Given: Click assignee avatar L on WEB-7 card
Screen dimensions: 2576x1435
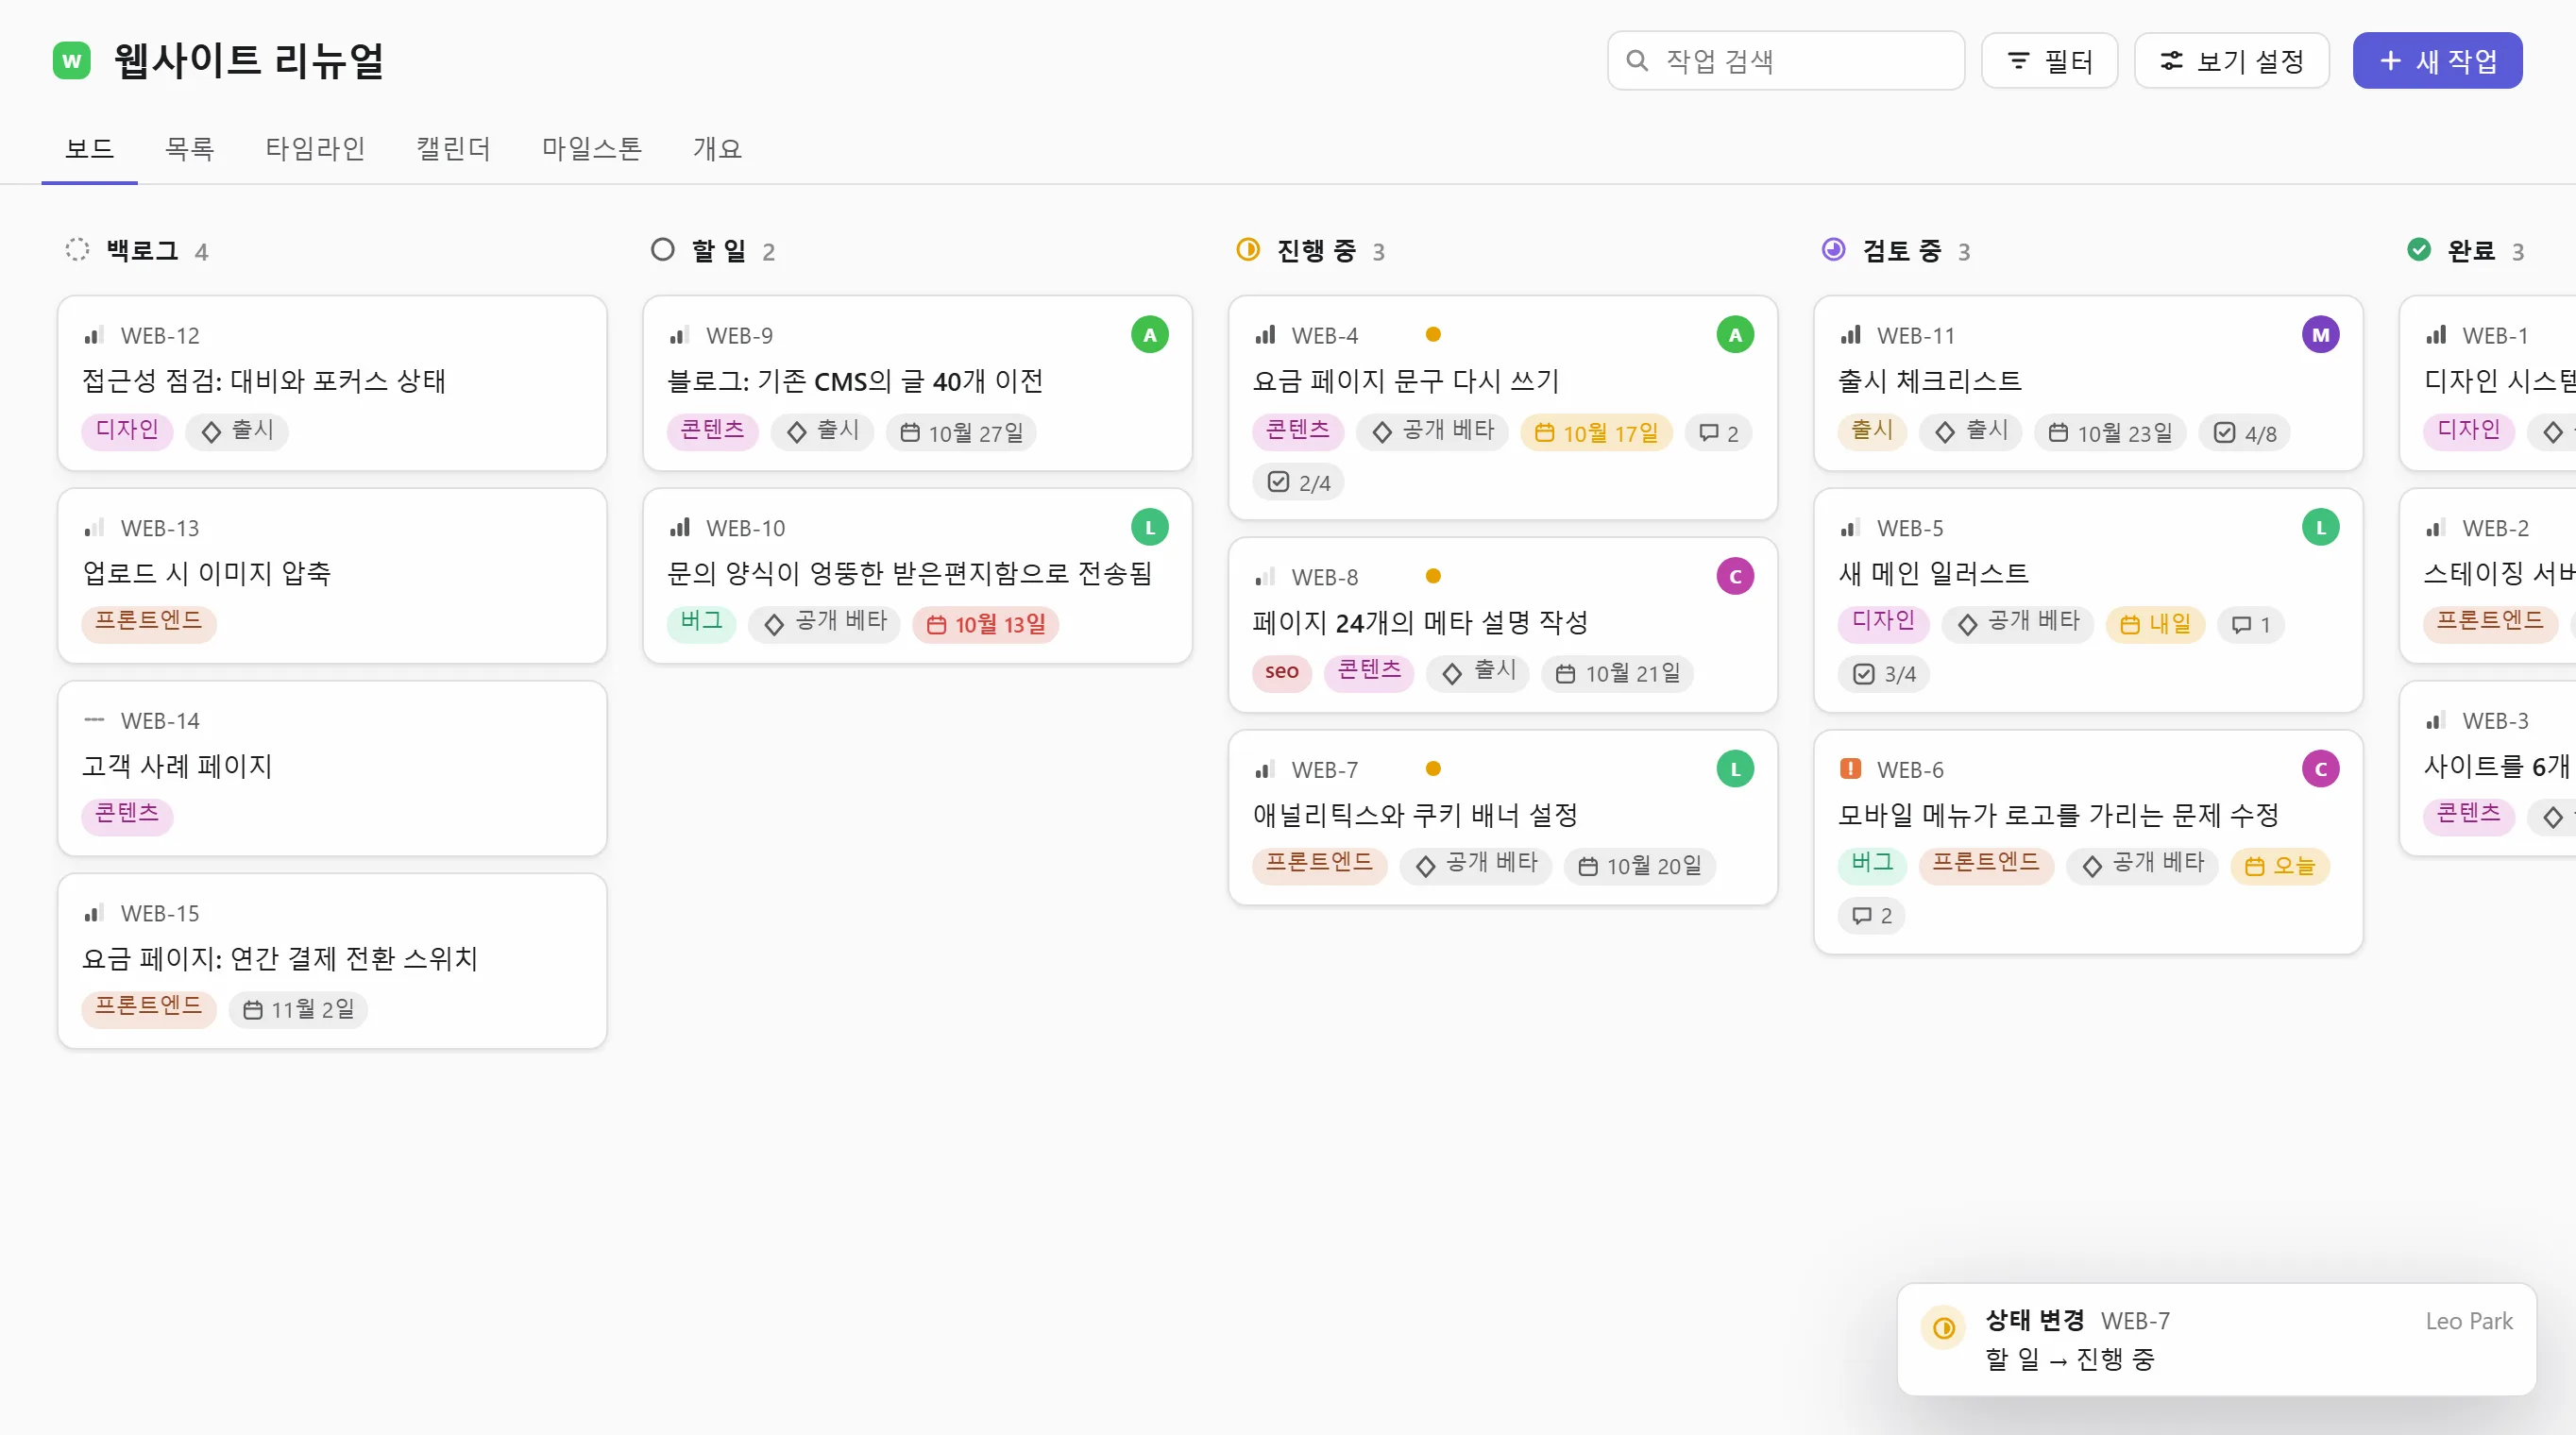Looking at the screenshot, I should tap(1735, 770).
